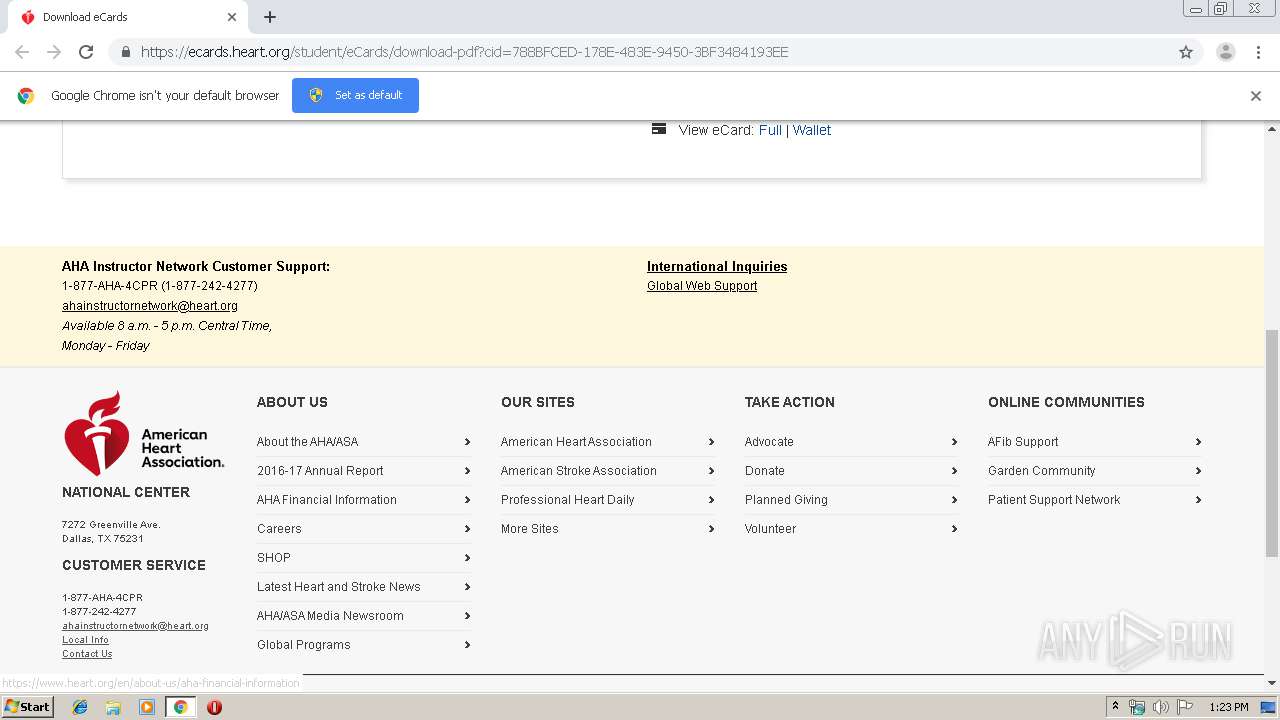Image resolution: width=1280 pixels, height=720 pixels.
Task: Open the footer Local Info link
Action: (x=85, y=640)
